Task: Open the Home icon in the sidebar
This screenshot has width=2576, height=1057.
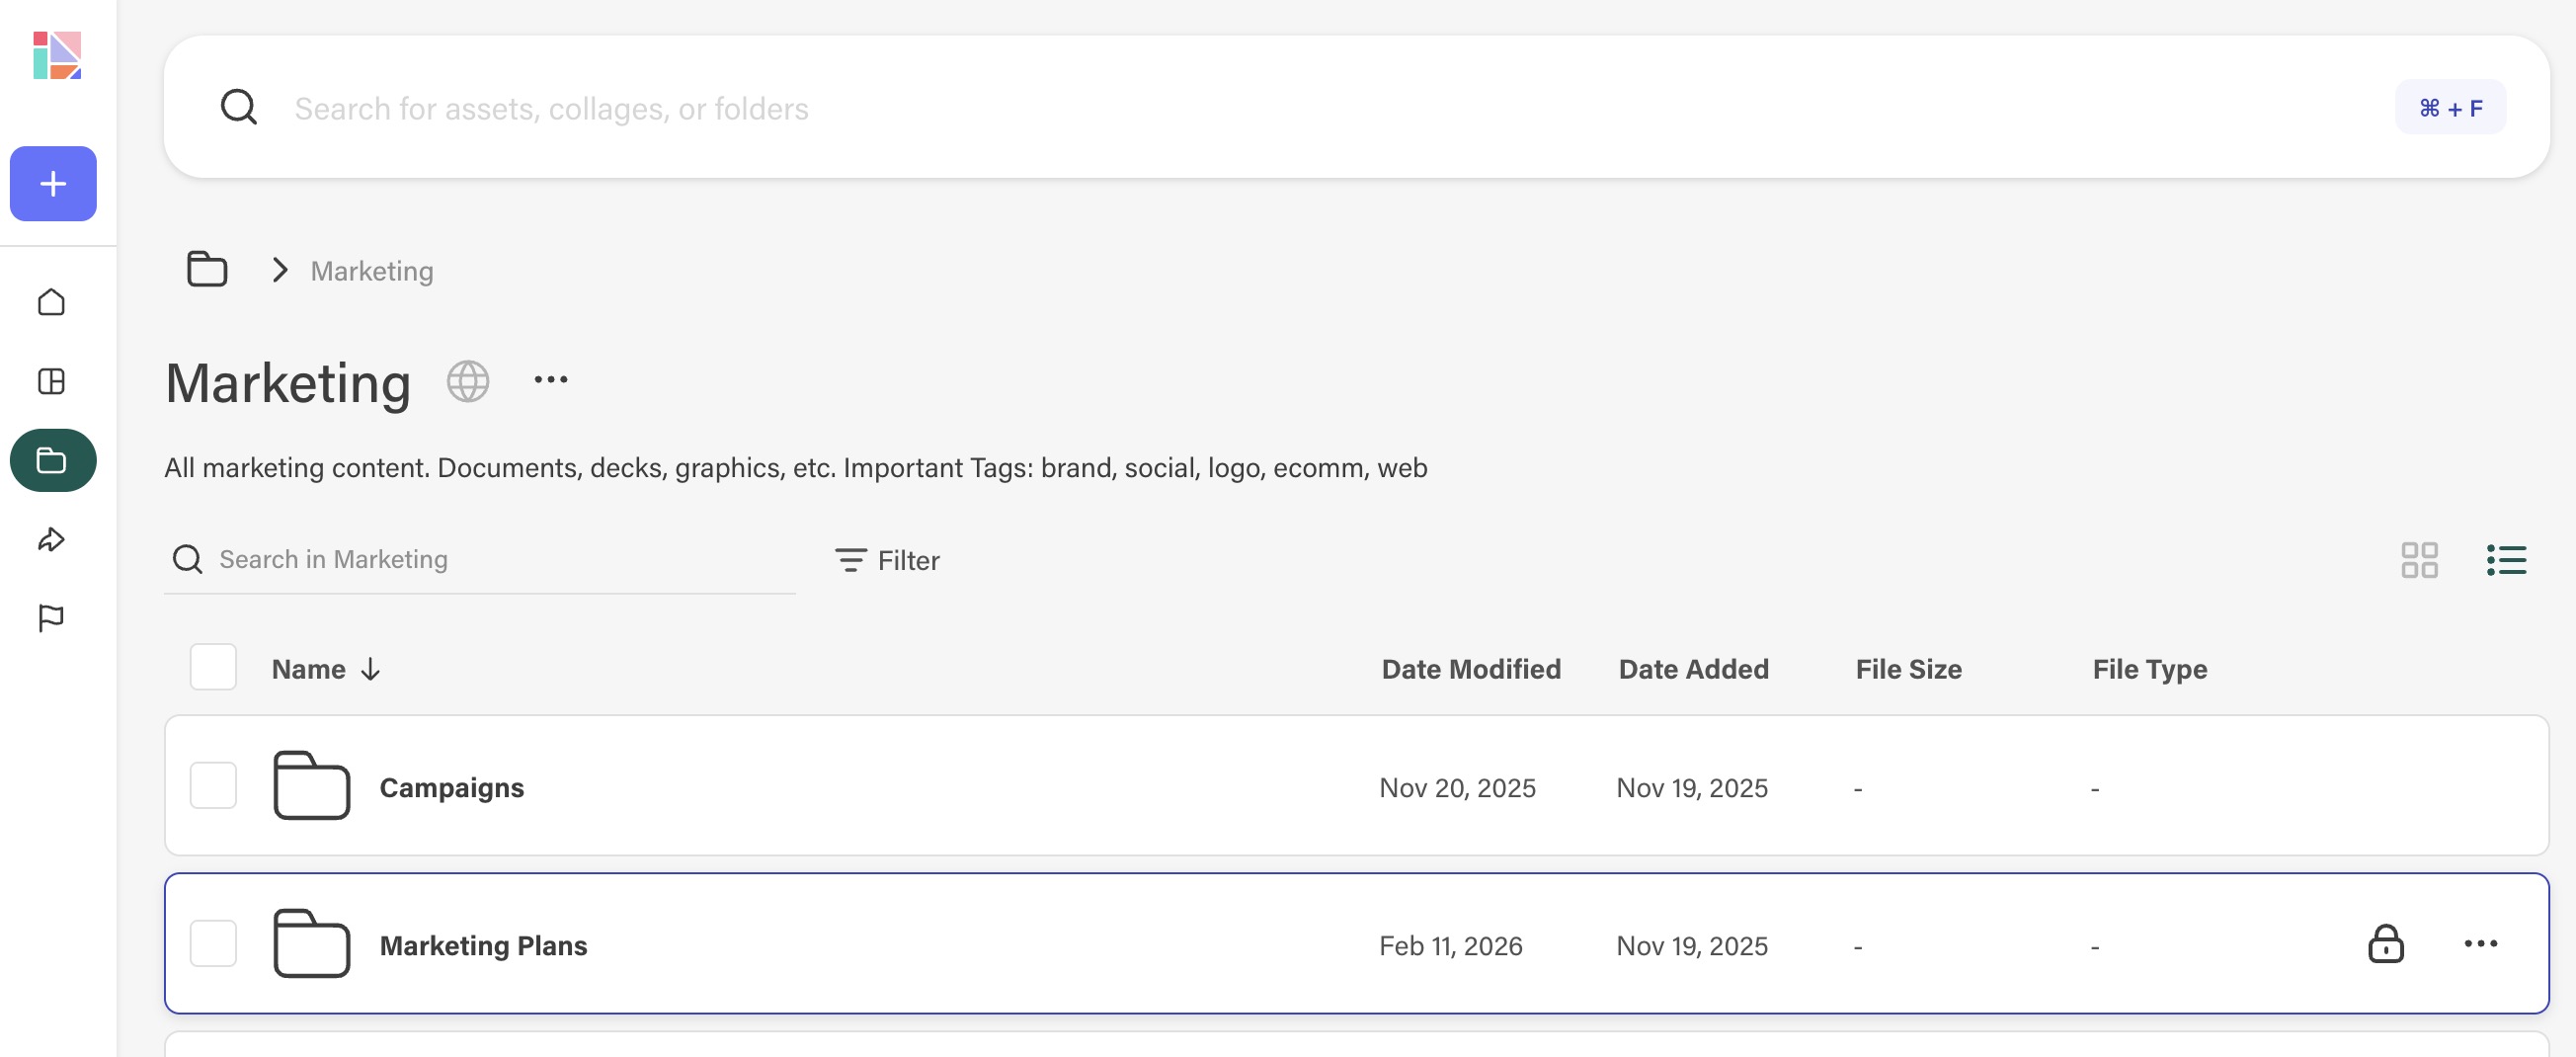Action: click(52, 302)
